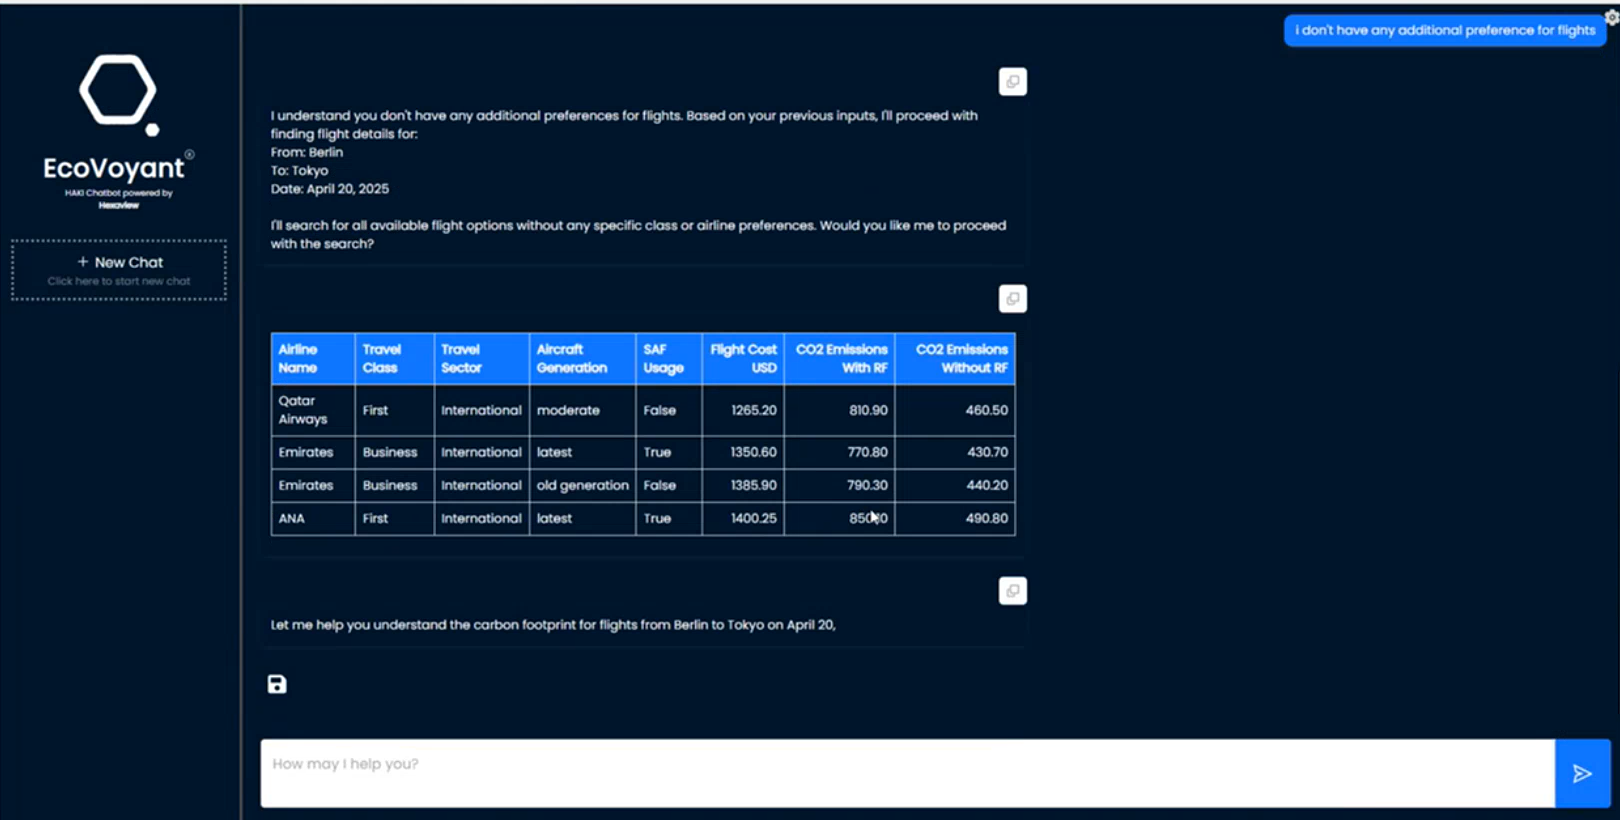The height and width of the screenshot is (820, 1620).
Task: Click the SAF Usage column header
Action: (x=668, y=359)
